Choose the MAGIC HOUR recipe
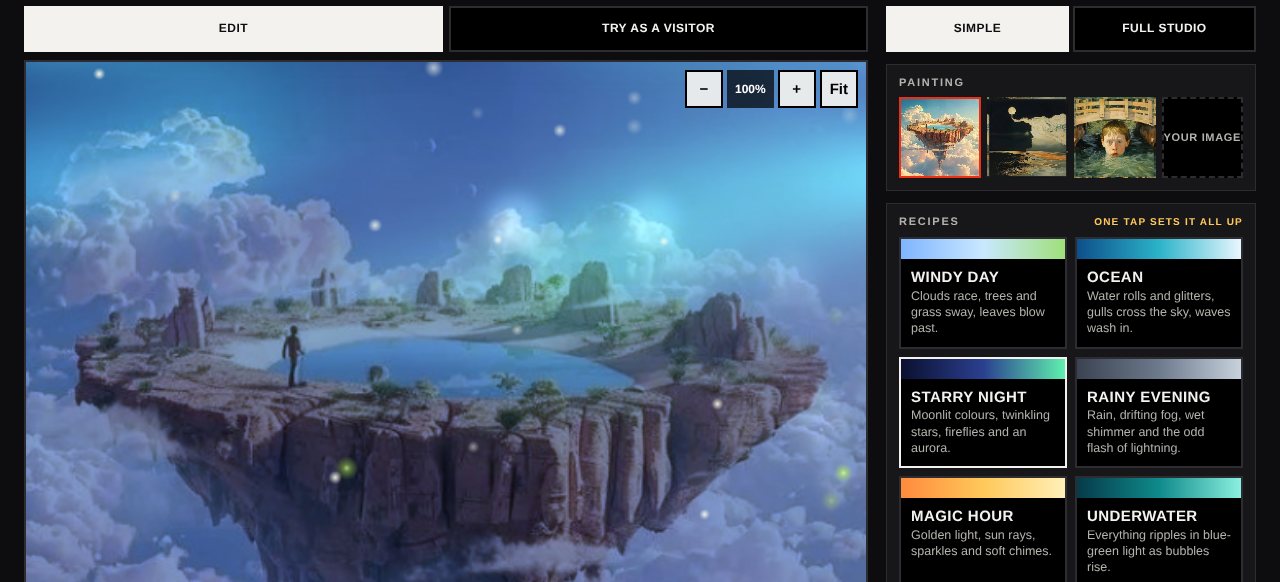The width and height of the screenshot is (1280, 582). pyautogui.click(x=983, y=529)
